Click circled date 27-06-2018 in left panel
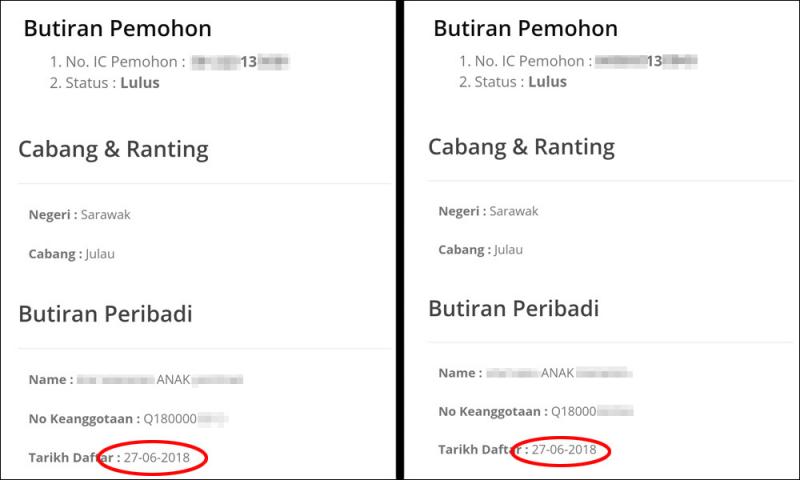Viewport: 800px width, 480px height. 156,458
